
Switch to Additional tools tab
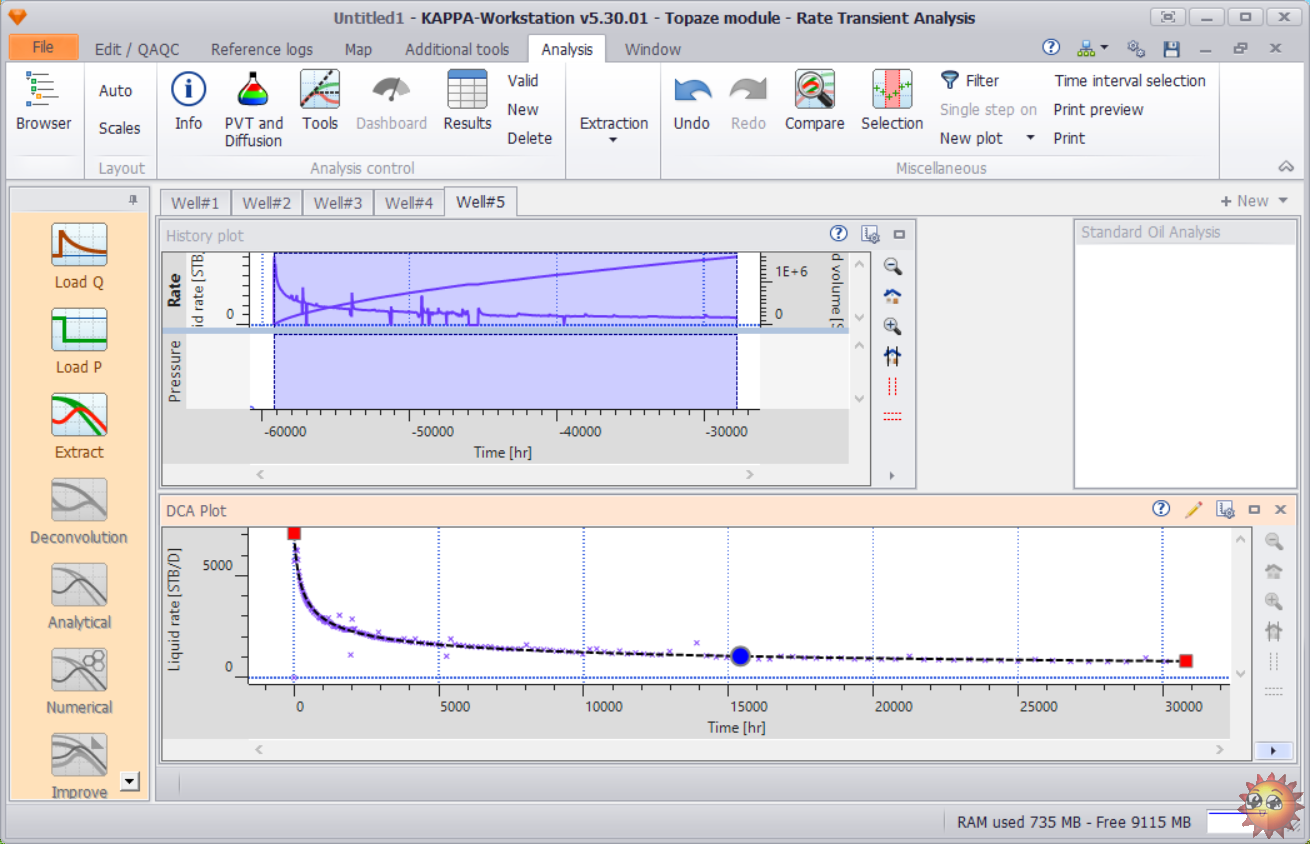[x=457, y=49]
